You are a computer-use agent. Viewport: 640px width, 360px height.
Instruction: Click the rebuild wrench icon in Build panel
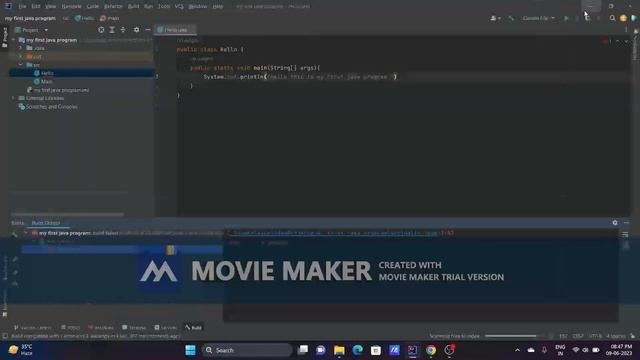click(x=15, y=234)
